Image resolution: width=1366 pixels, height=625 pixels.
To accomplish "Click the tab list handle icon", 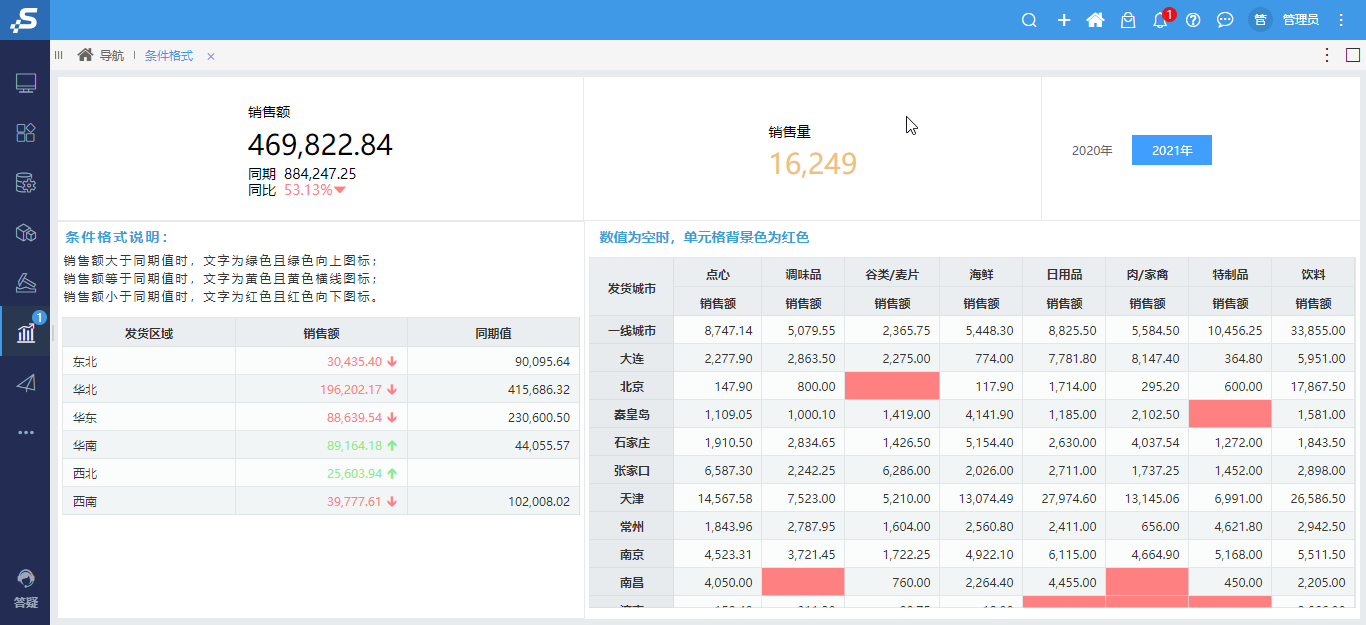I will 59,55.
